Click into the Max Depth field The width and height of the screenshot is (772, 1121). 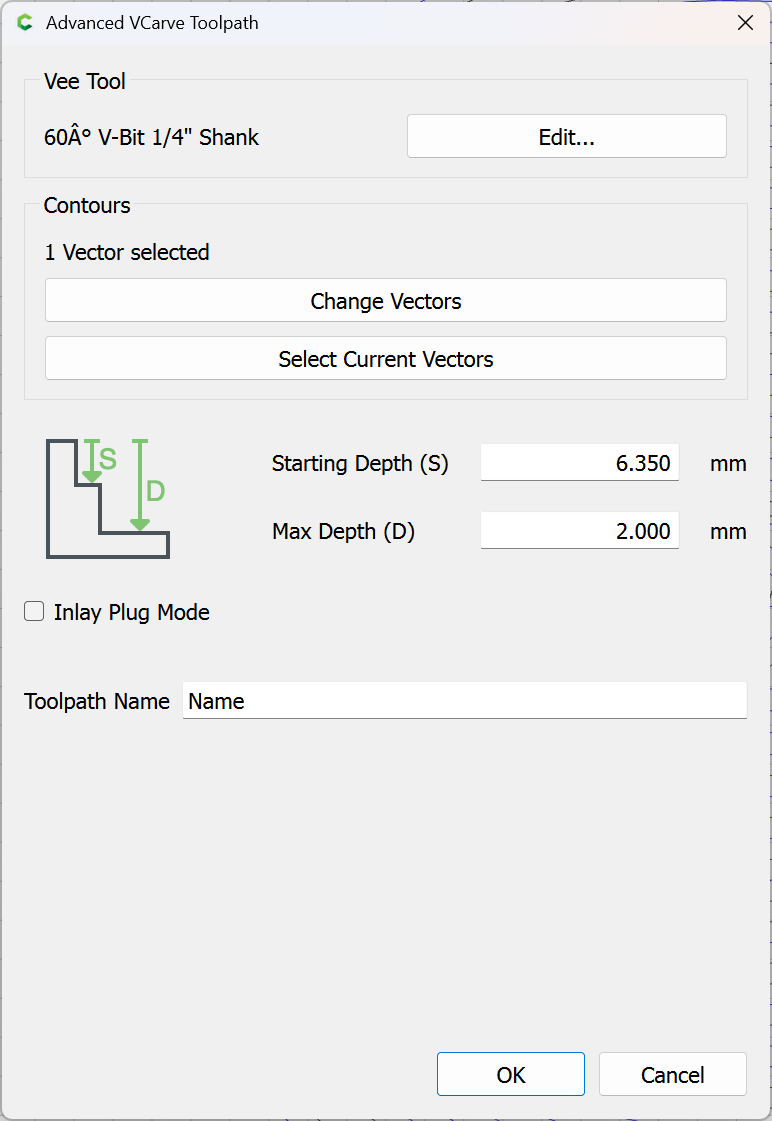point(579,531)
